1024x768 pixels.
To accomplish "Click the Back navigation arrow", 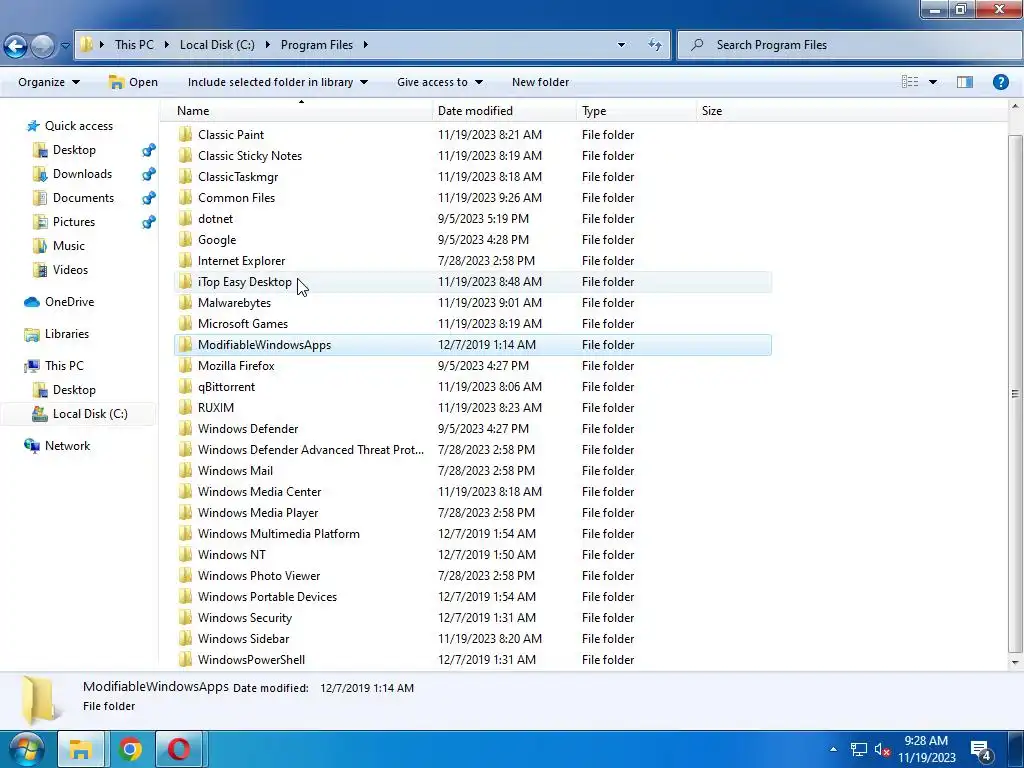I will coord(15,46).
